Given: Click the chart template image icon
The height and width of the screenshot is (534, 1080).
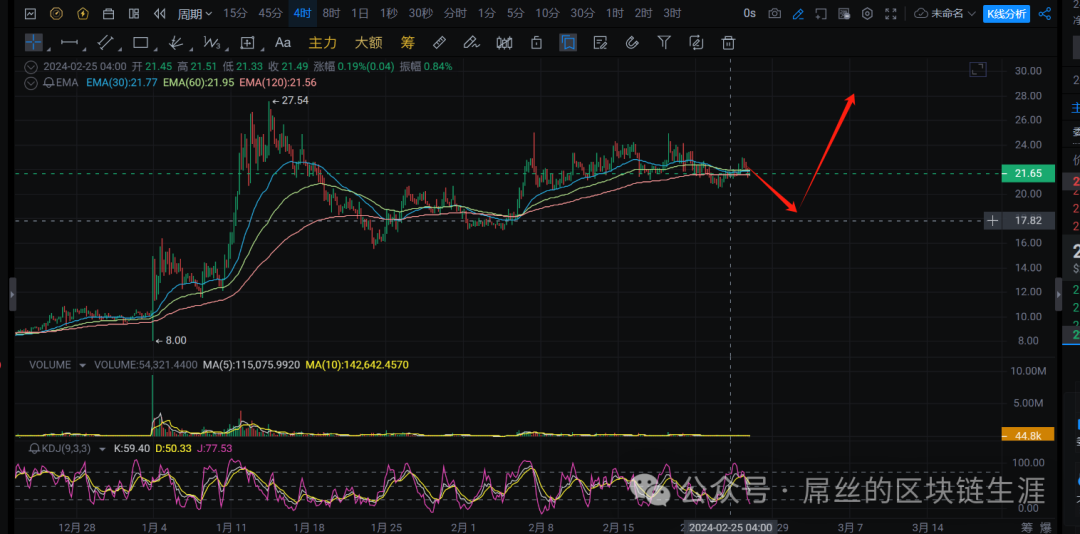Looking at the screenshot, I should point(844,13).
